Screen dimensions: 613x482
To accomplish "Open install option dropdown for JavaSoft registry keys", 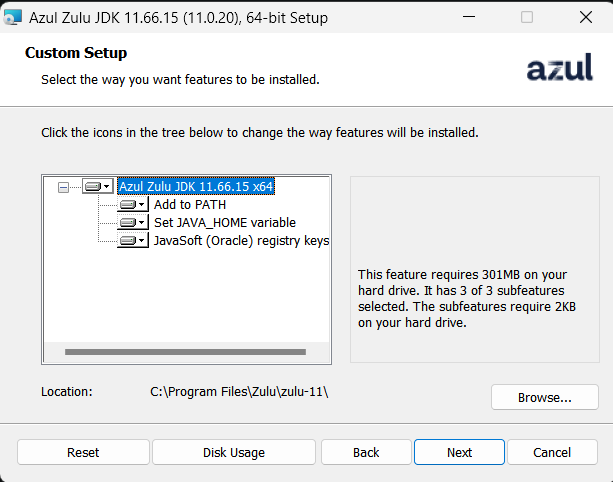I will (x=133, y=240).
